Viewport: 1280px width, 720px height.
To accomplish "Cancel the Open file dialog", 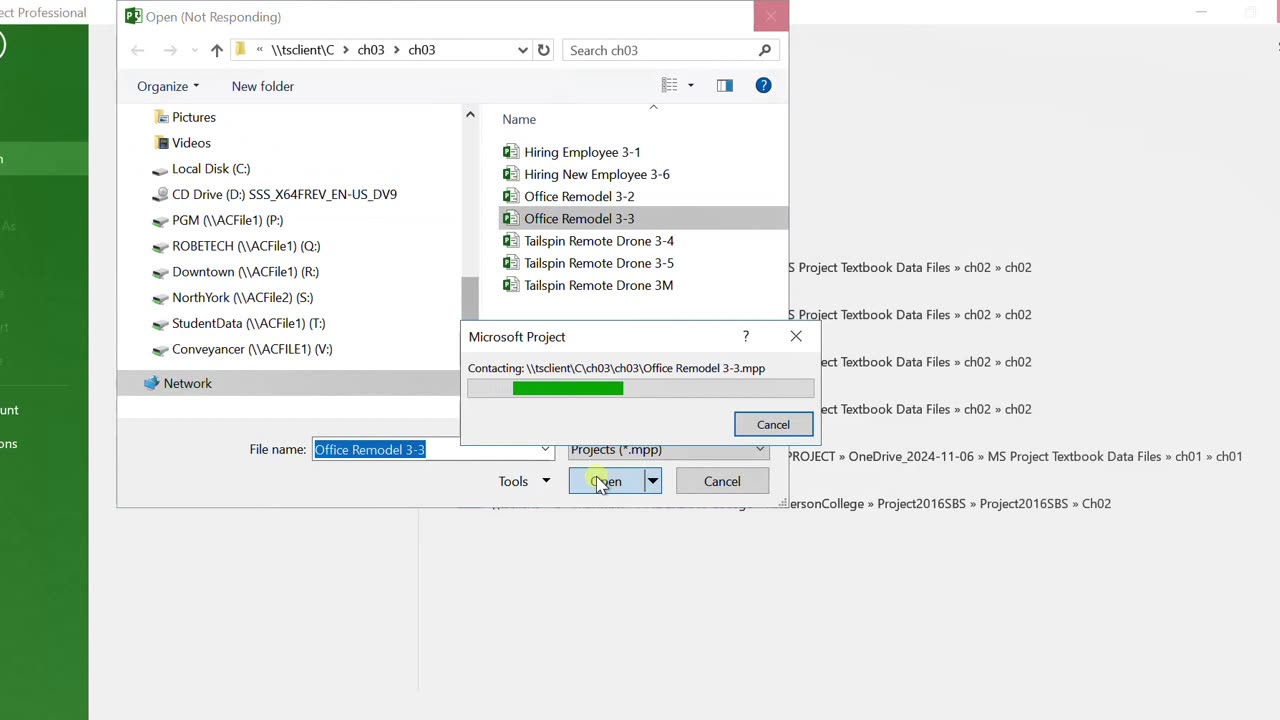I will 722,482.
